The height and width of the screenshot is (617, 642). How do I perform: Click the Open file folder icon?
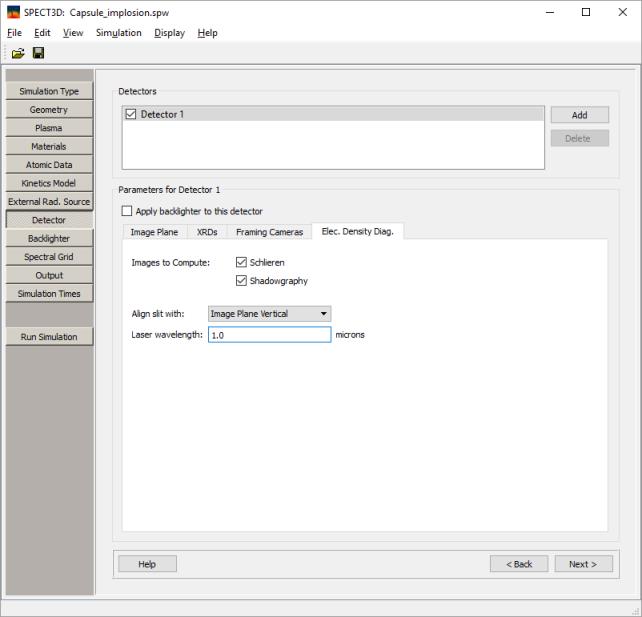tap(18, 53)
